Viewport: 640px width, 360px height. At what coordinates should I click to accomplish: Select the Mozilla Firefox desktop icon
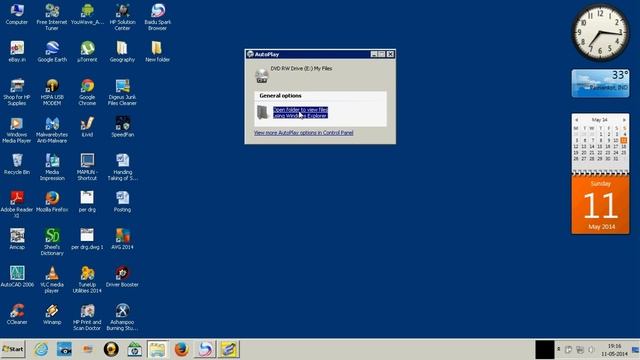52,201
